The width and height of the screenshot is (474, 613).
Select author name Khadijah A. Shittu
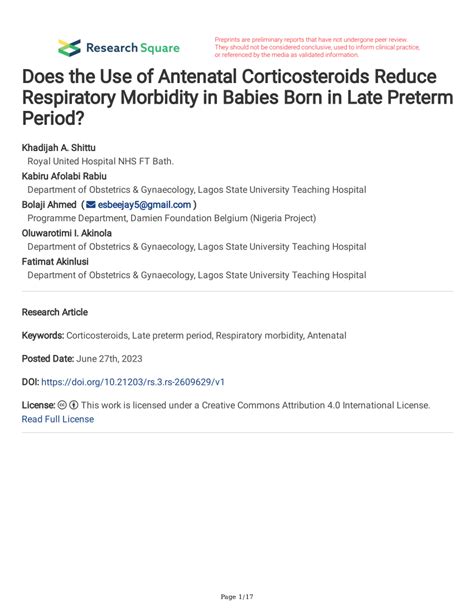pos(59,148)
